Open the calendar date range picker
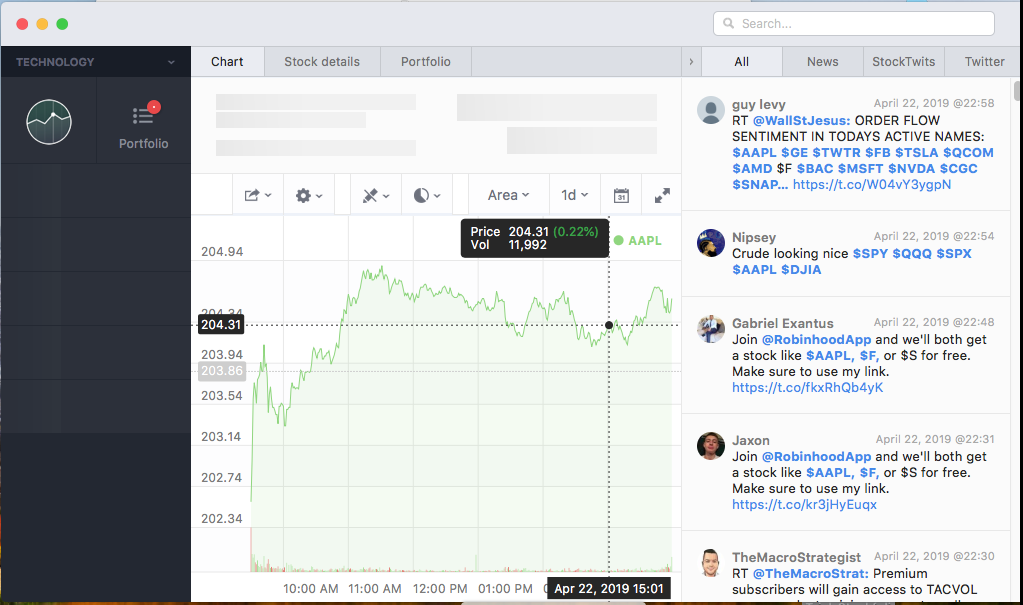Image resolution: width=1023 pixels, height=605 pixels. pyautogui.click(x=621, y=196)
